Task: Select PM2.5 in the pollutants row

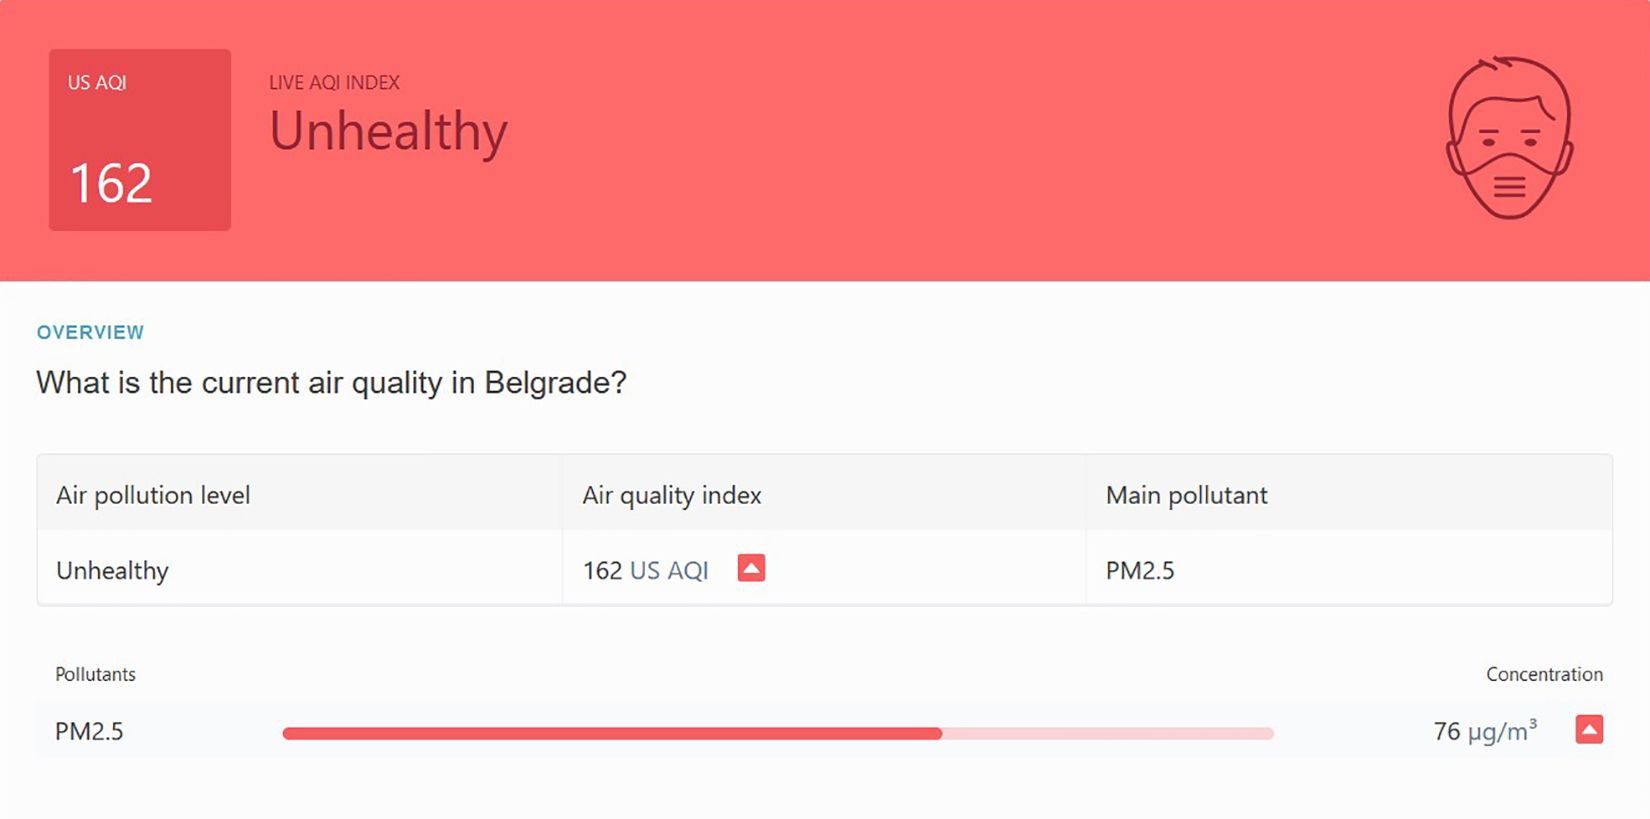Action: (89, 731)
